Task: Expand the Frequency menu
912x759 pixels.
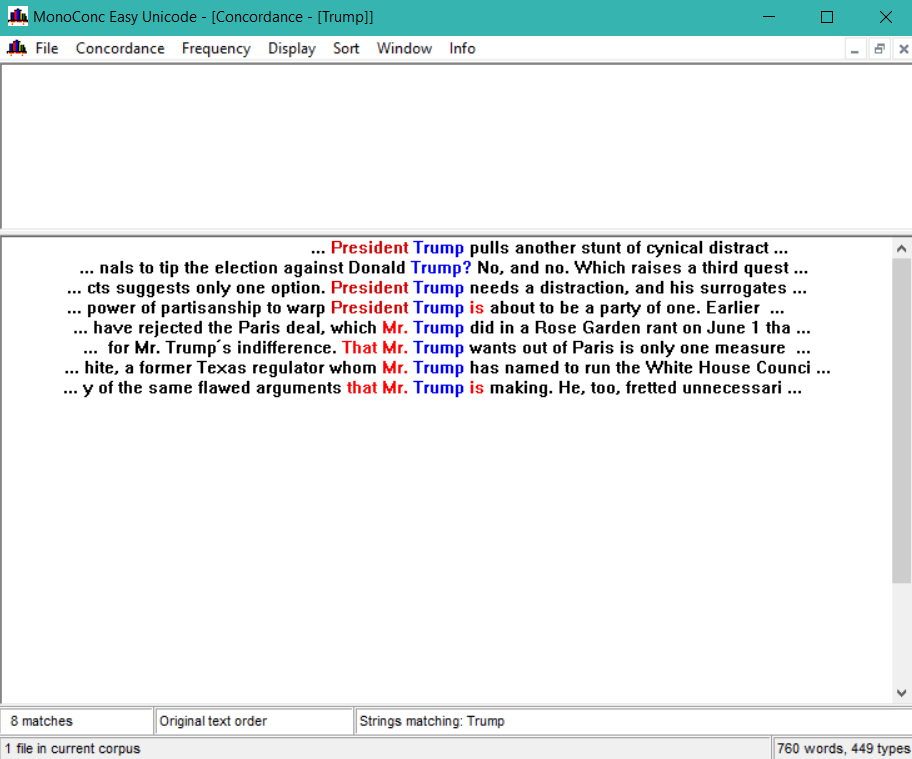Action: point(216,48)
